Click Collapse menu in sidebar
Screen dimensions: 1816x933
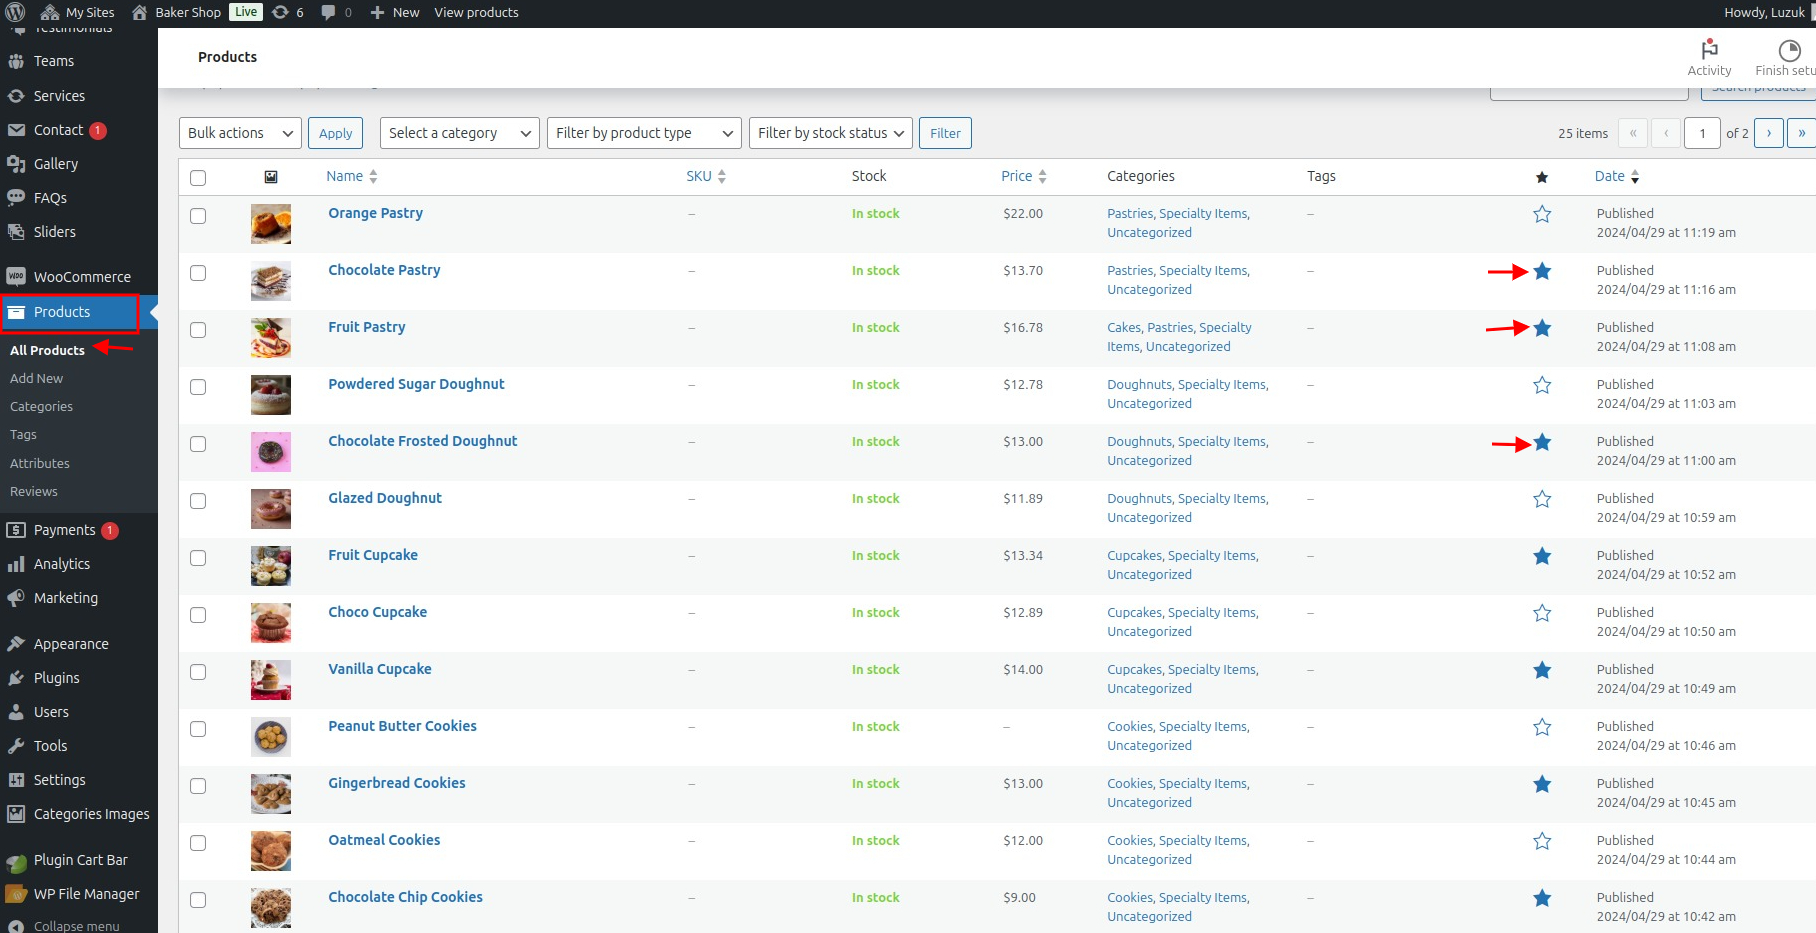coord(76,926)
